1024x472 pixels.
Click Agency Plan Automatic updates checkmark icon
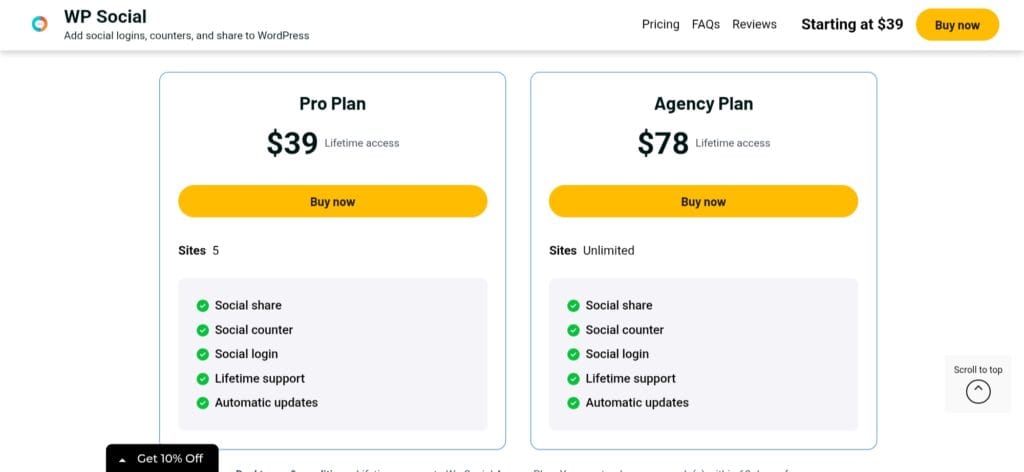point(574,403)
